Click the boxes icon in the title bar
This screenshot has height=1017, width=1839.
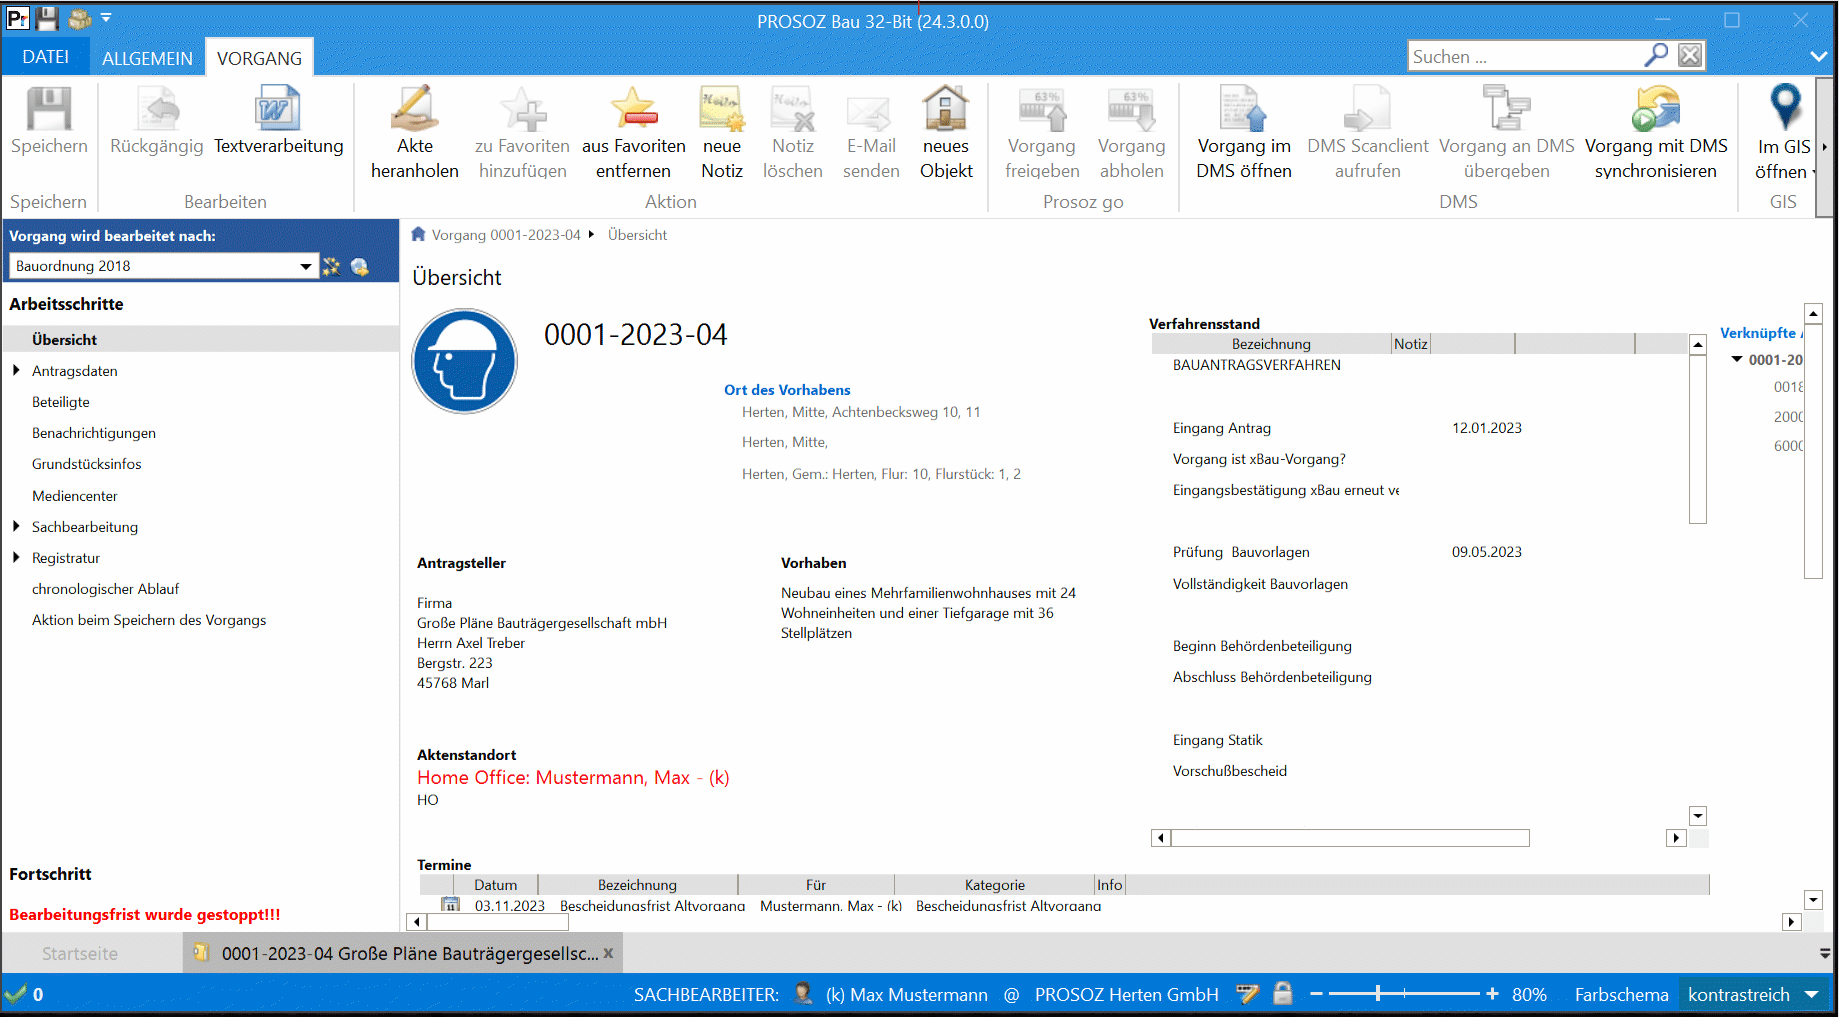click(x=79, y=19)
